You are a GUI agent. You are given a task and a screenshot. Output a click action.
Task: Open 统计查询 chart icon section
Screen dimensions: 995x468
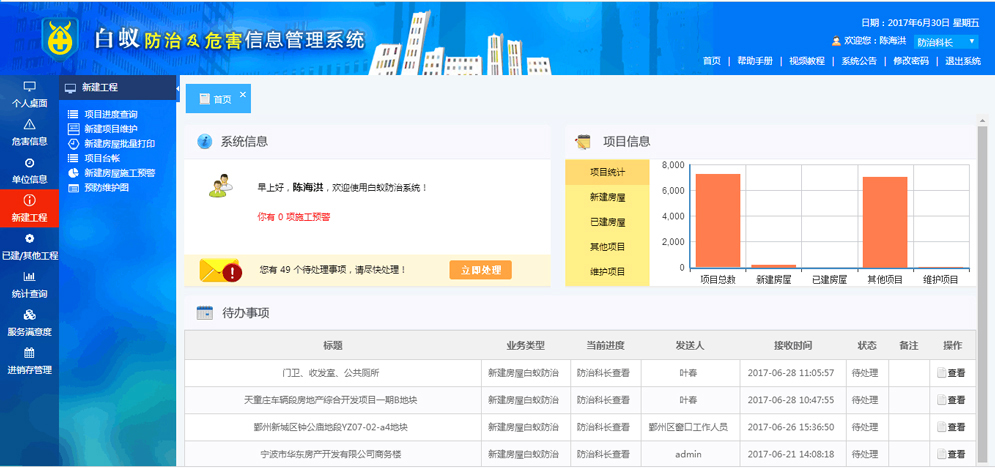29,285
